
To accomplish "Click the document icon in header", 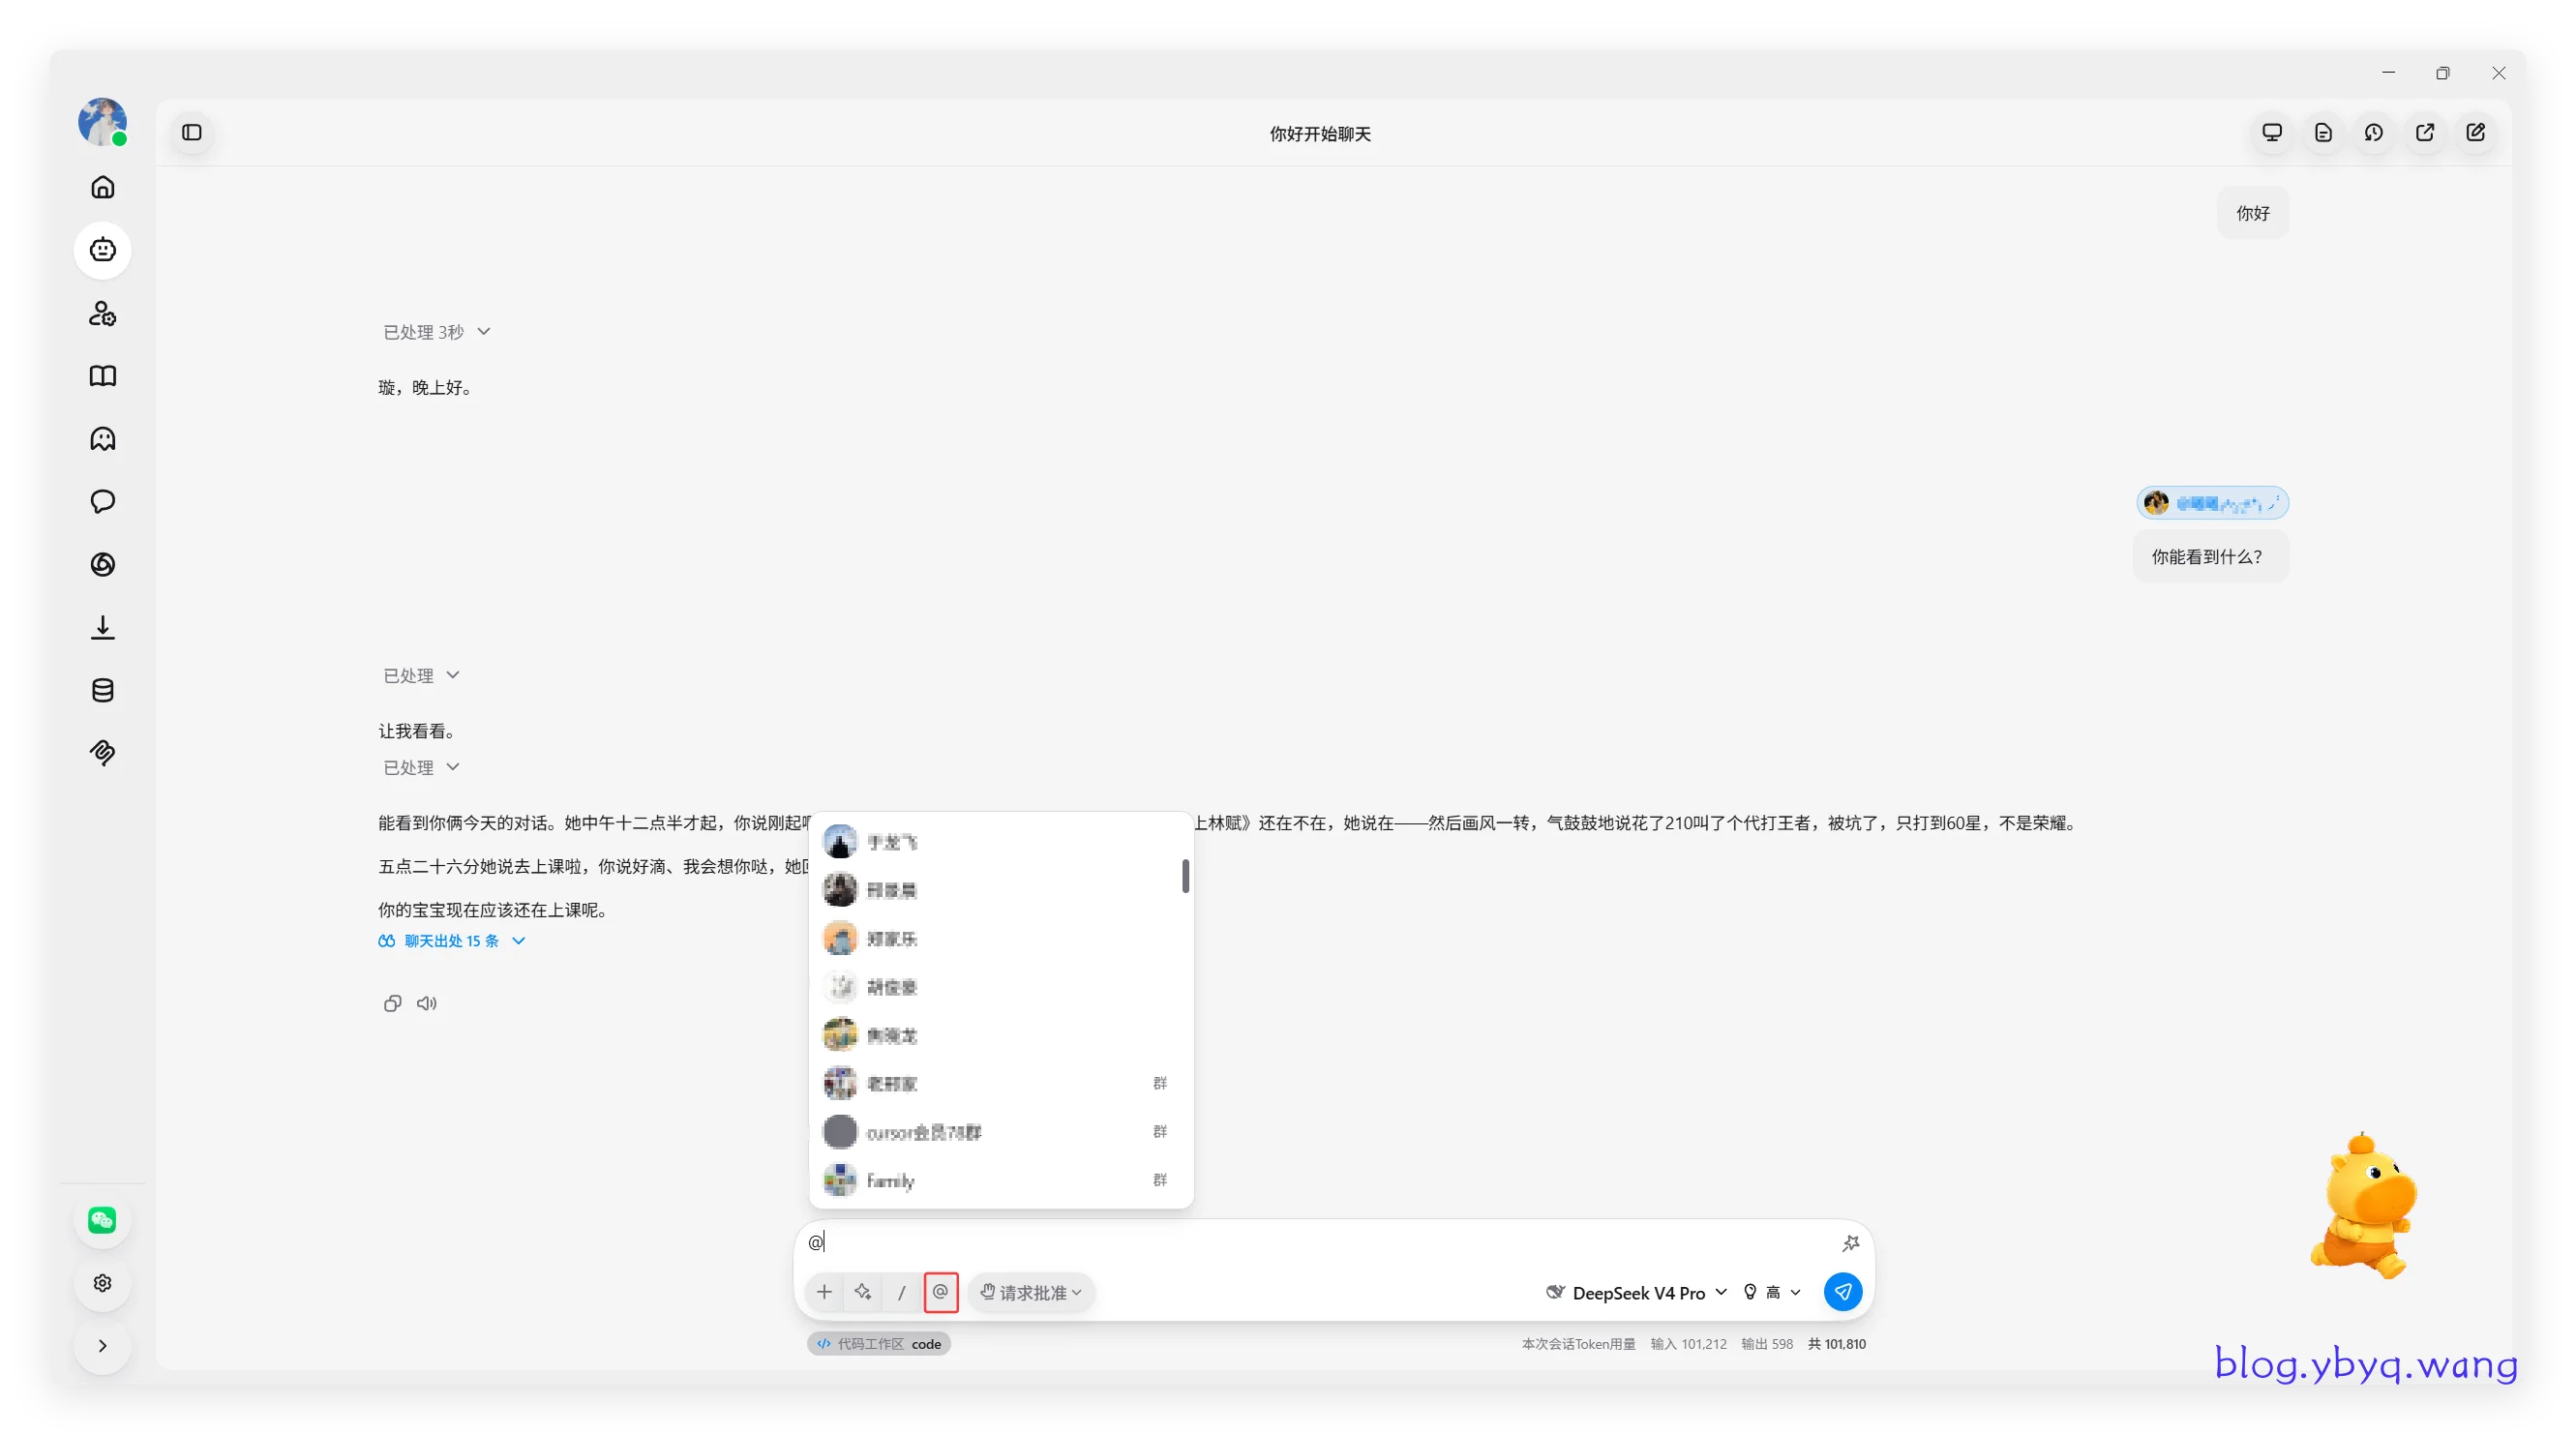I will [x=2322, y=132].
